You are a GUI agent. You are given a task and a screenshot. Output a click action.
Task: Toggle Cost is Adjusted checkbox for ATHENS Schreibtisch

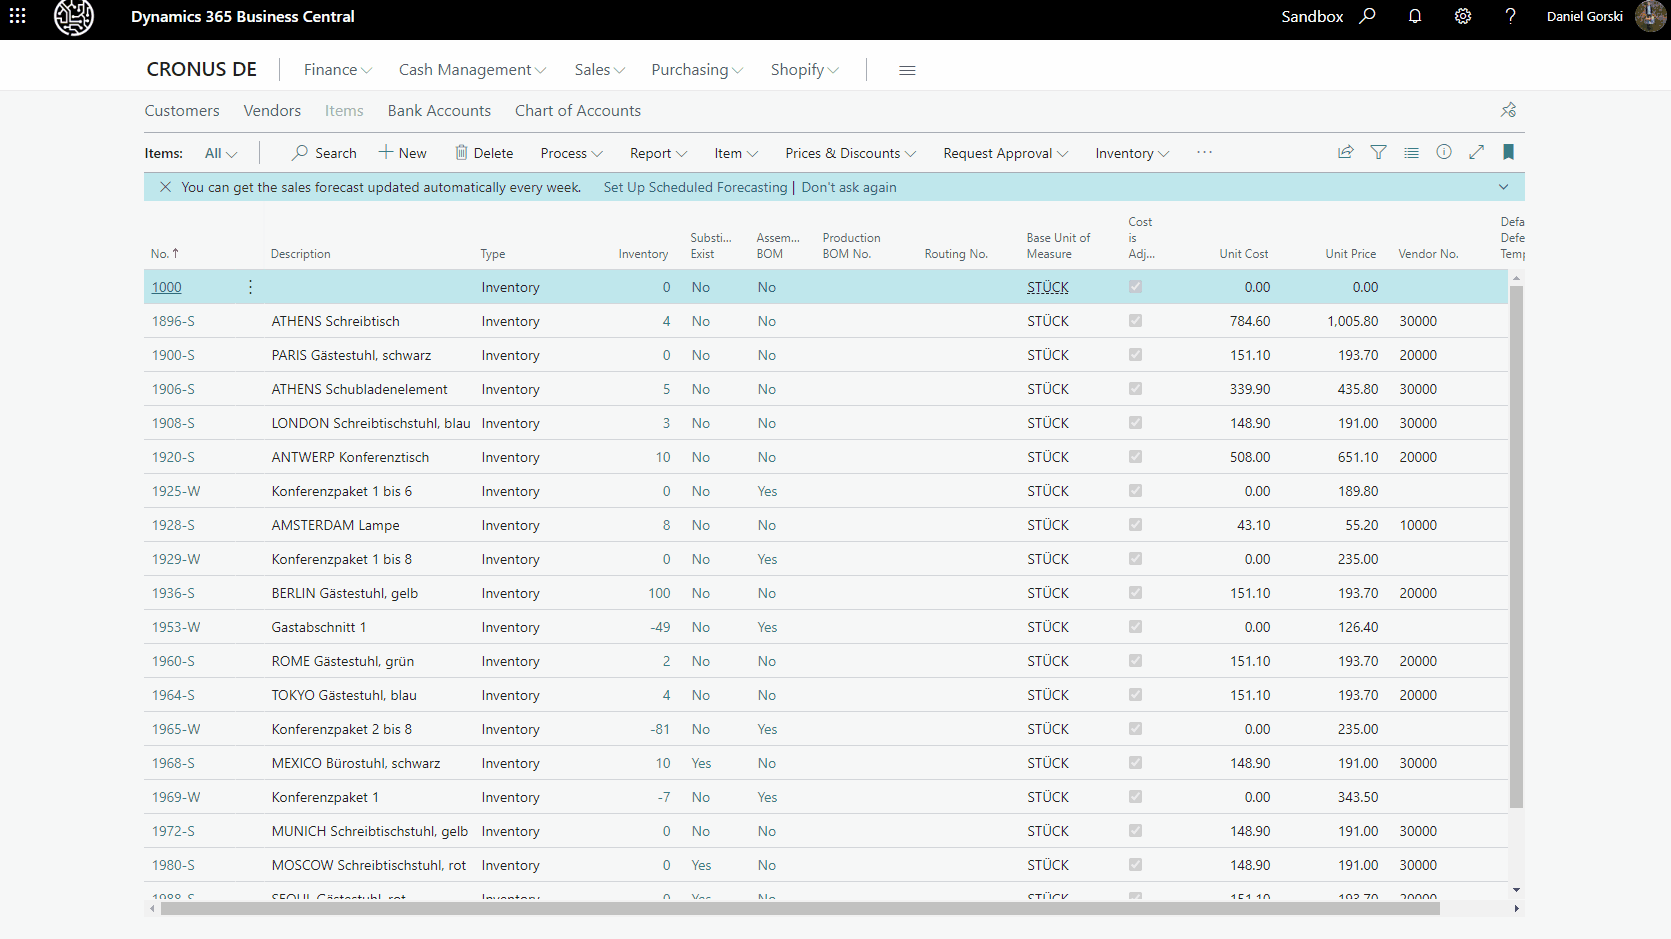click(x=1135, y=321)
